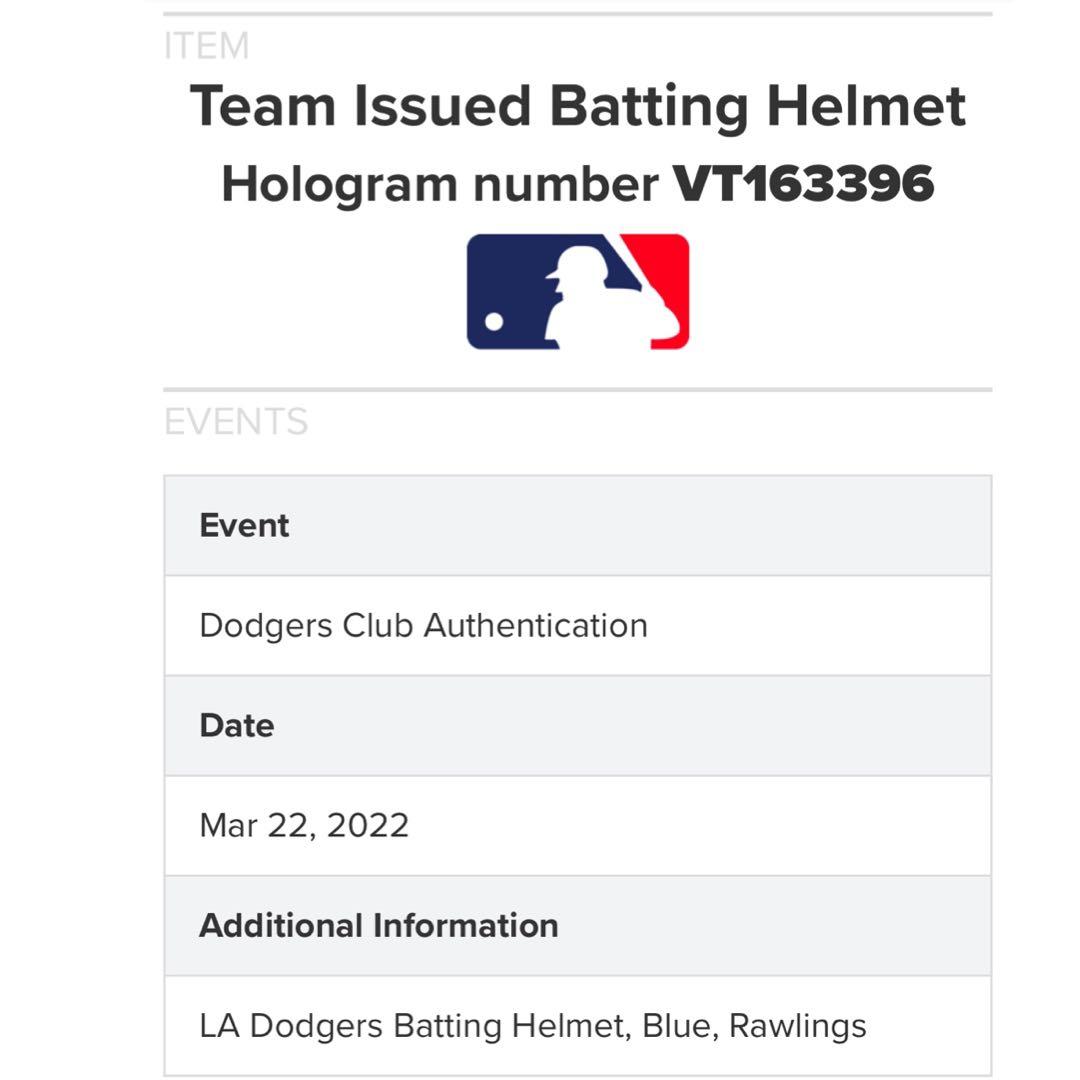Click the Event header row
Viewport: 1080px width, 1080px height.
577,526
